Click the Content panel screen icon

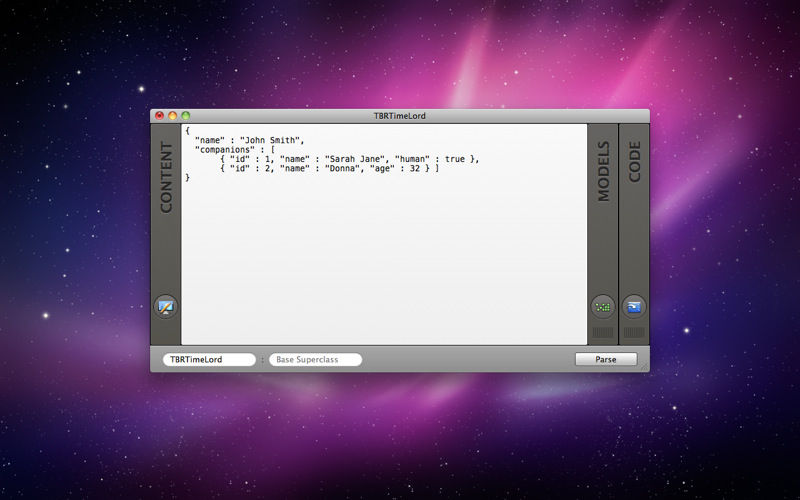[166, 307]
